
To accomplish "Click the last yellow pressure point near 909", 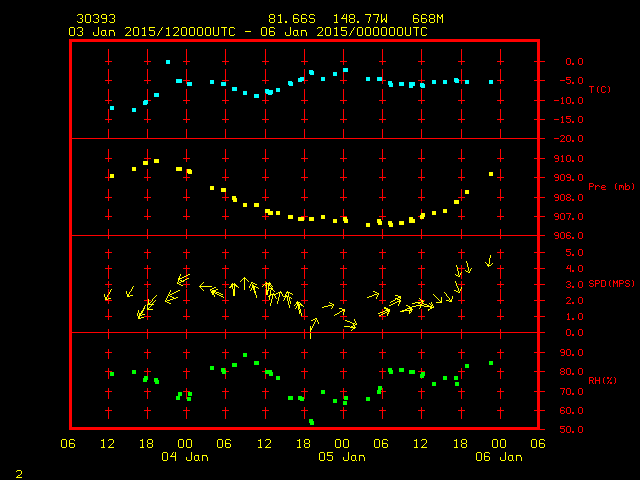I will coord(491,174).
